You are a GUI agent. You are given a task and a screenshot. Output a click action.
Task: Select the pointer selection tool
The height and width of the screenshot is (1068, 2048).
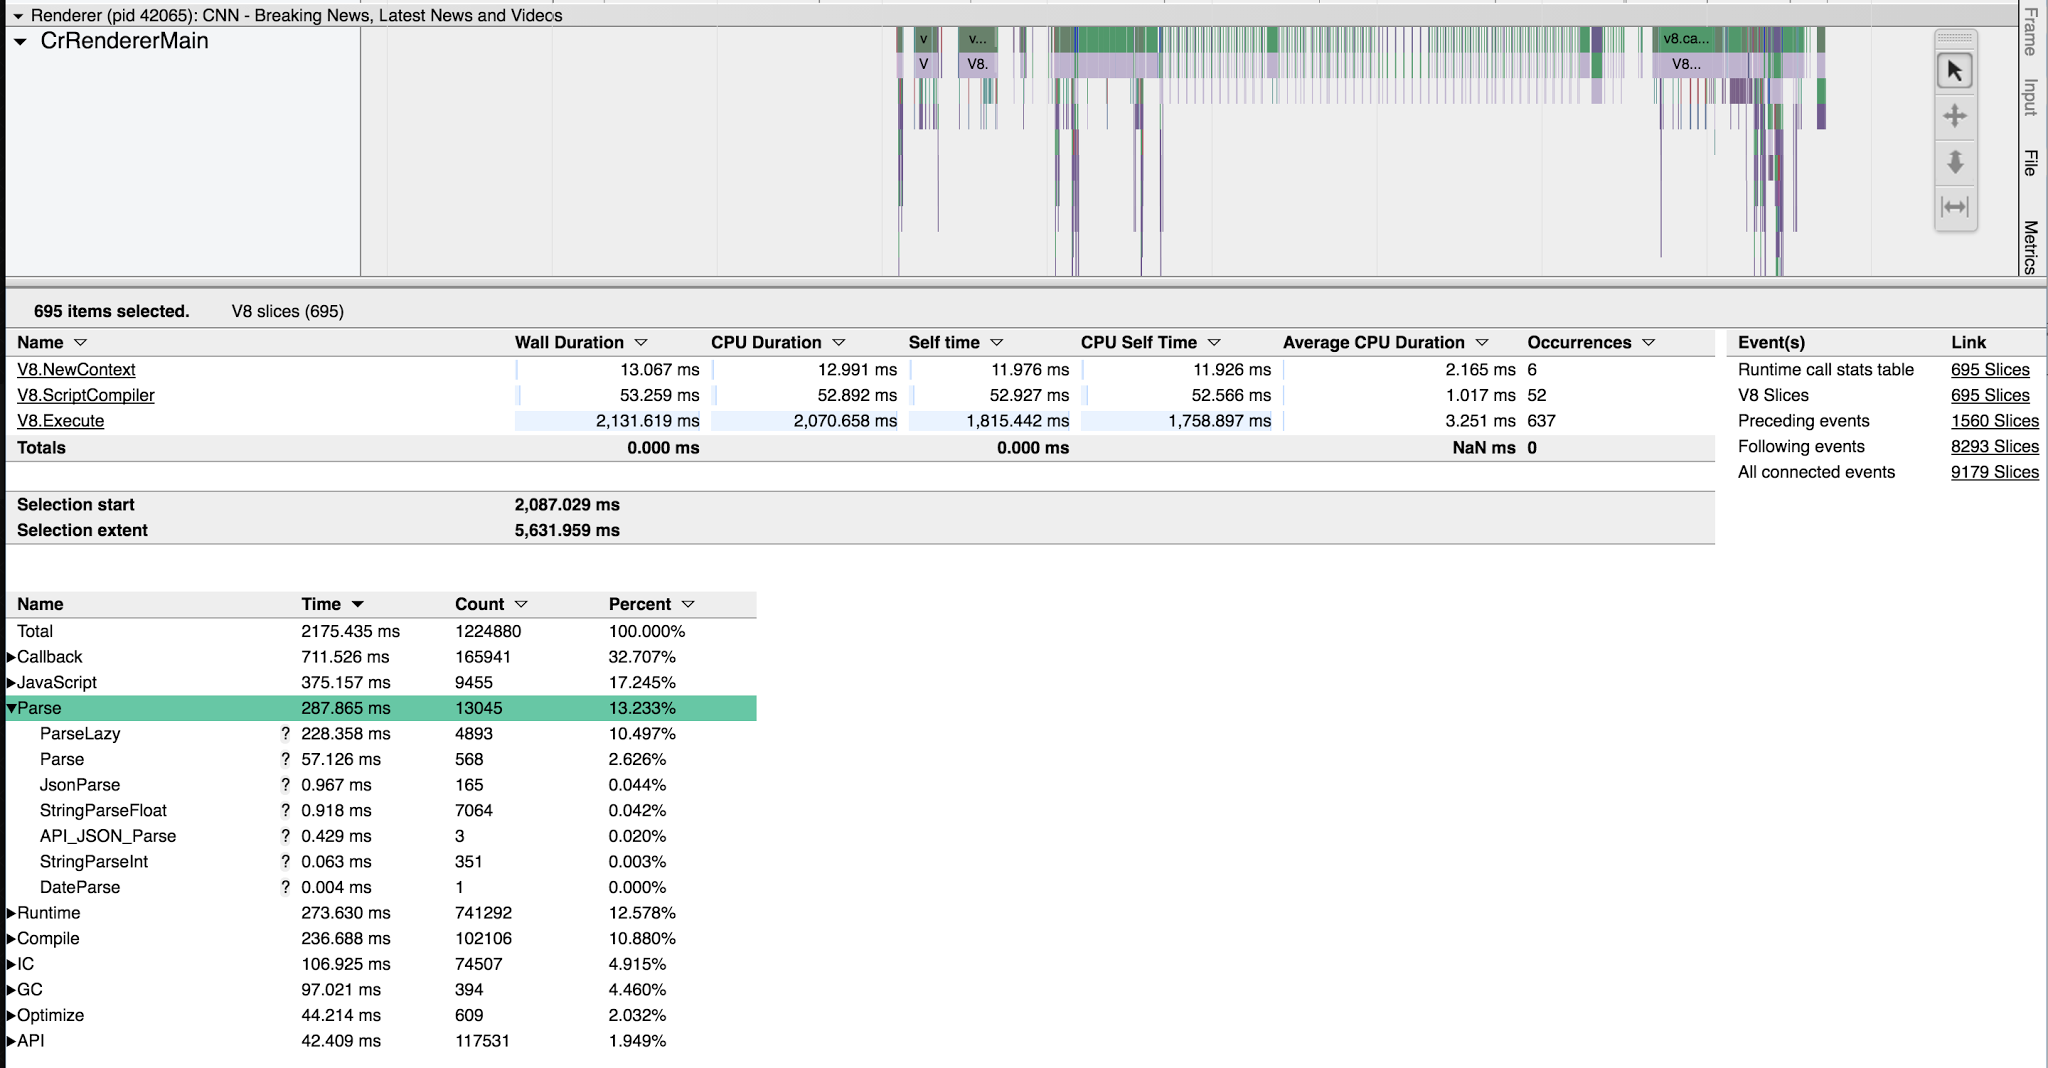coord(1955,72)
